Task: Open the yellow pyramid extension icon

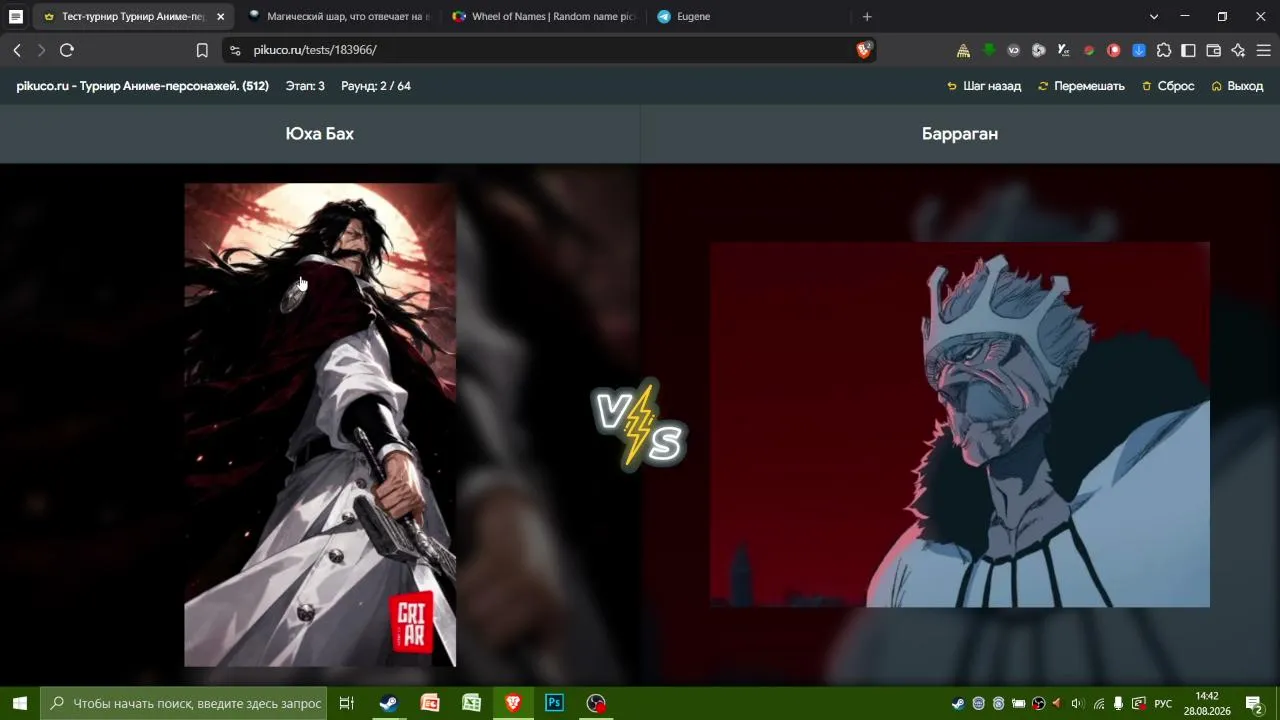Action: [x=963, y=50]
